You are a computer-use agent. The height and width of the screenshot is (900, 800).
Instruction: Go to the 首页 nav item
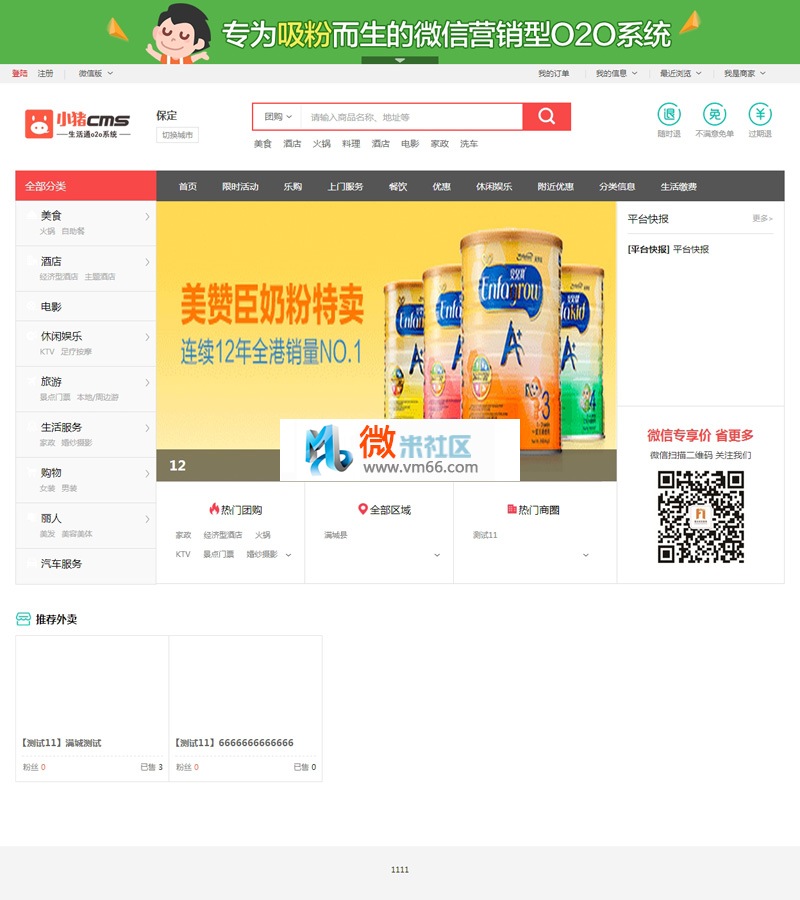[188, 187]
